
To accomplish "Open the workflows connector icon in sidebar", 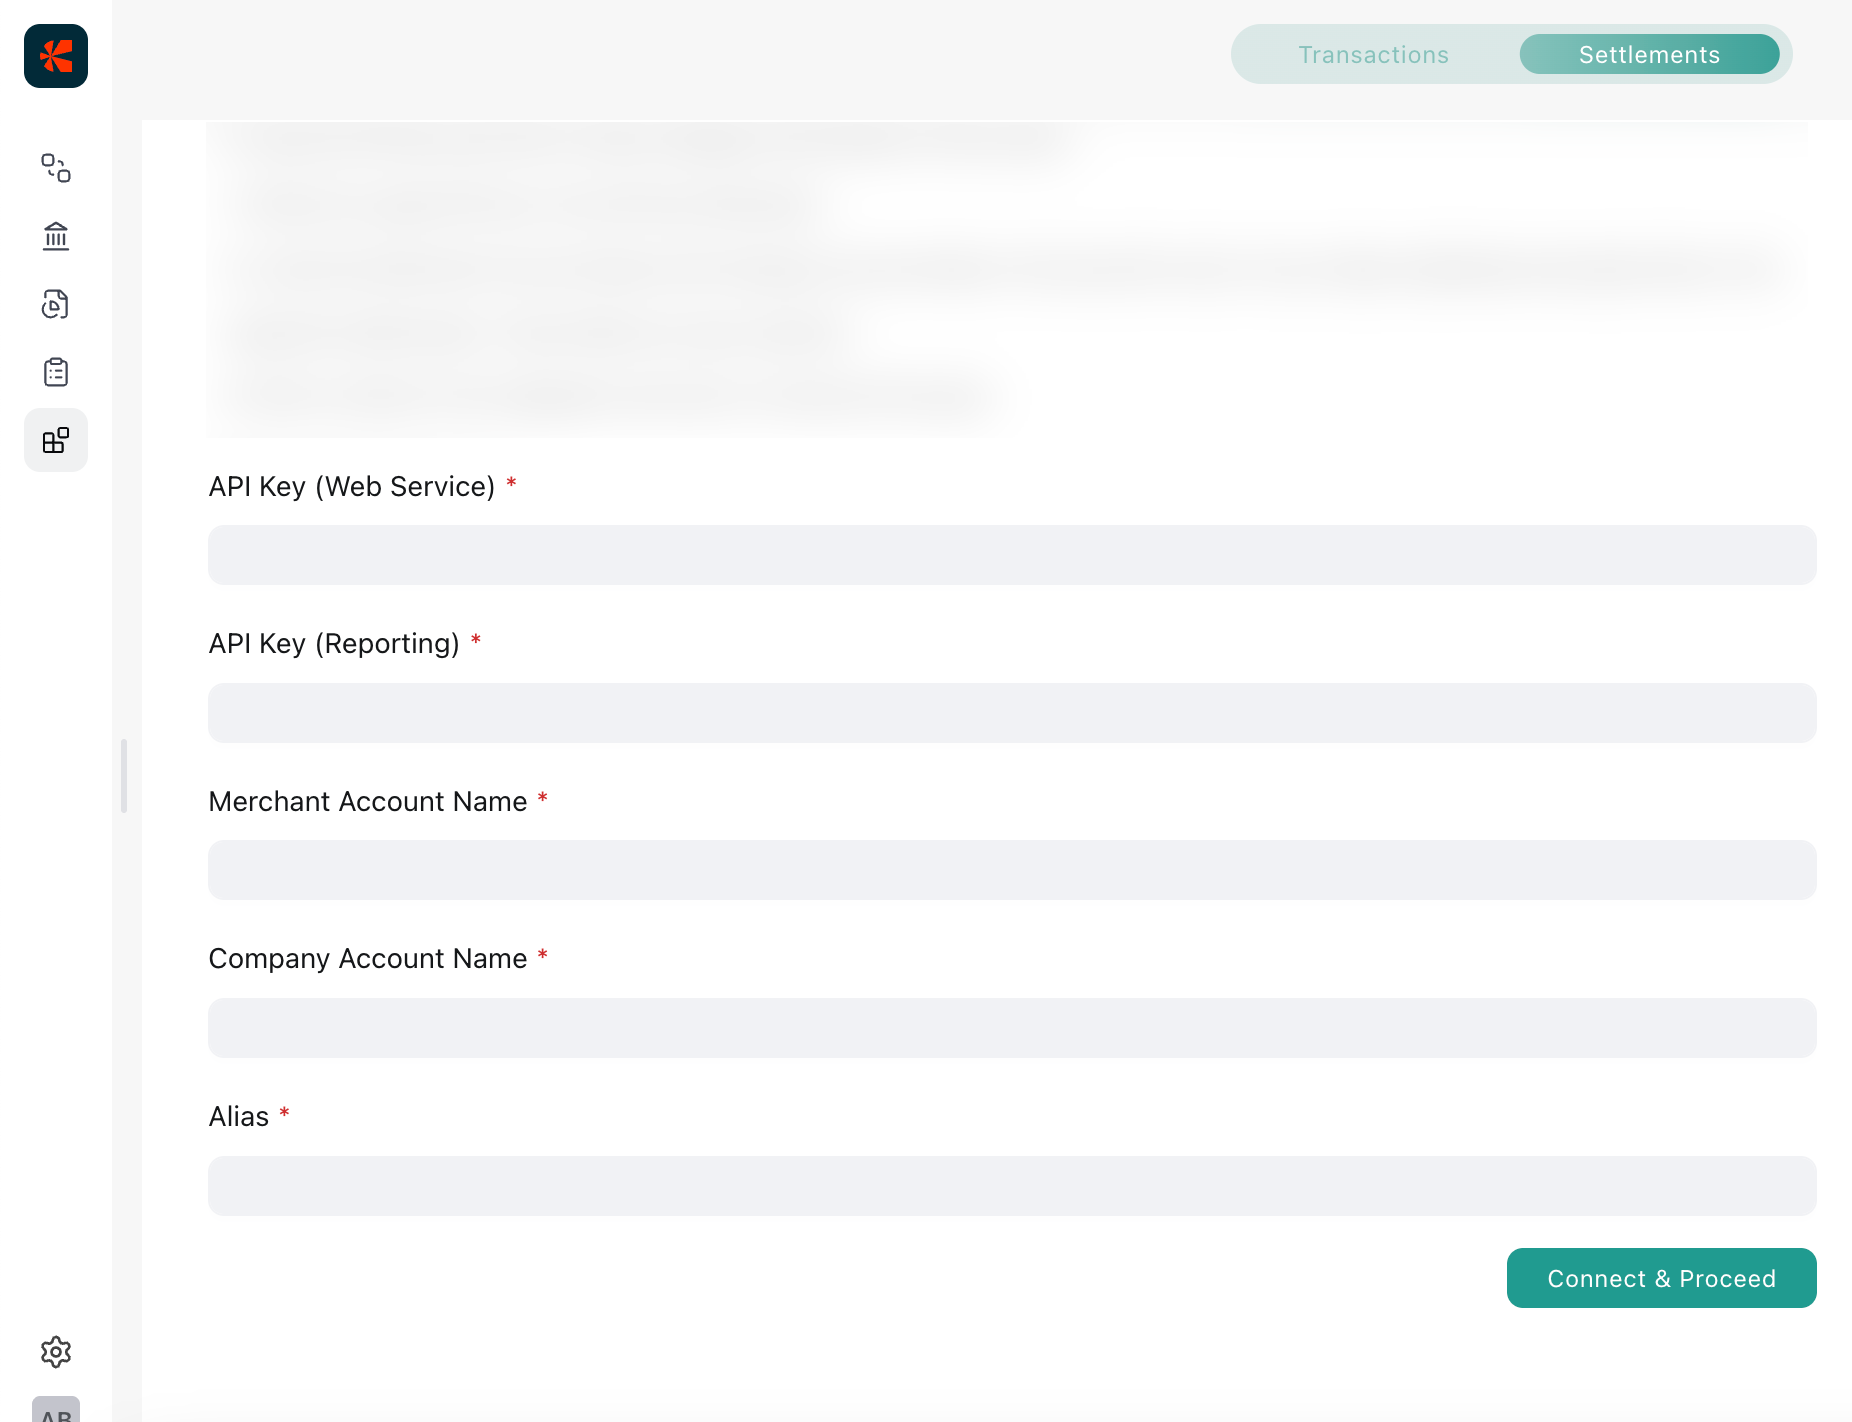I will (x=56, y=168).
